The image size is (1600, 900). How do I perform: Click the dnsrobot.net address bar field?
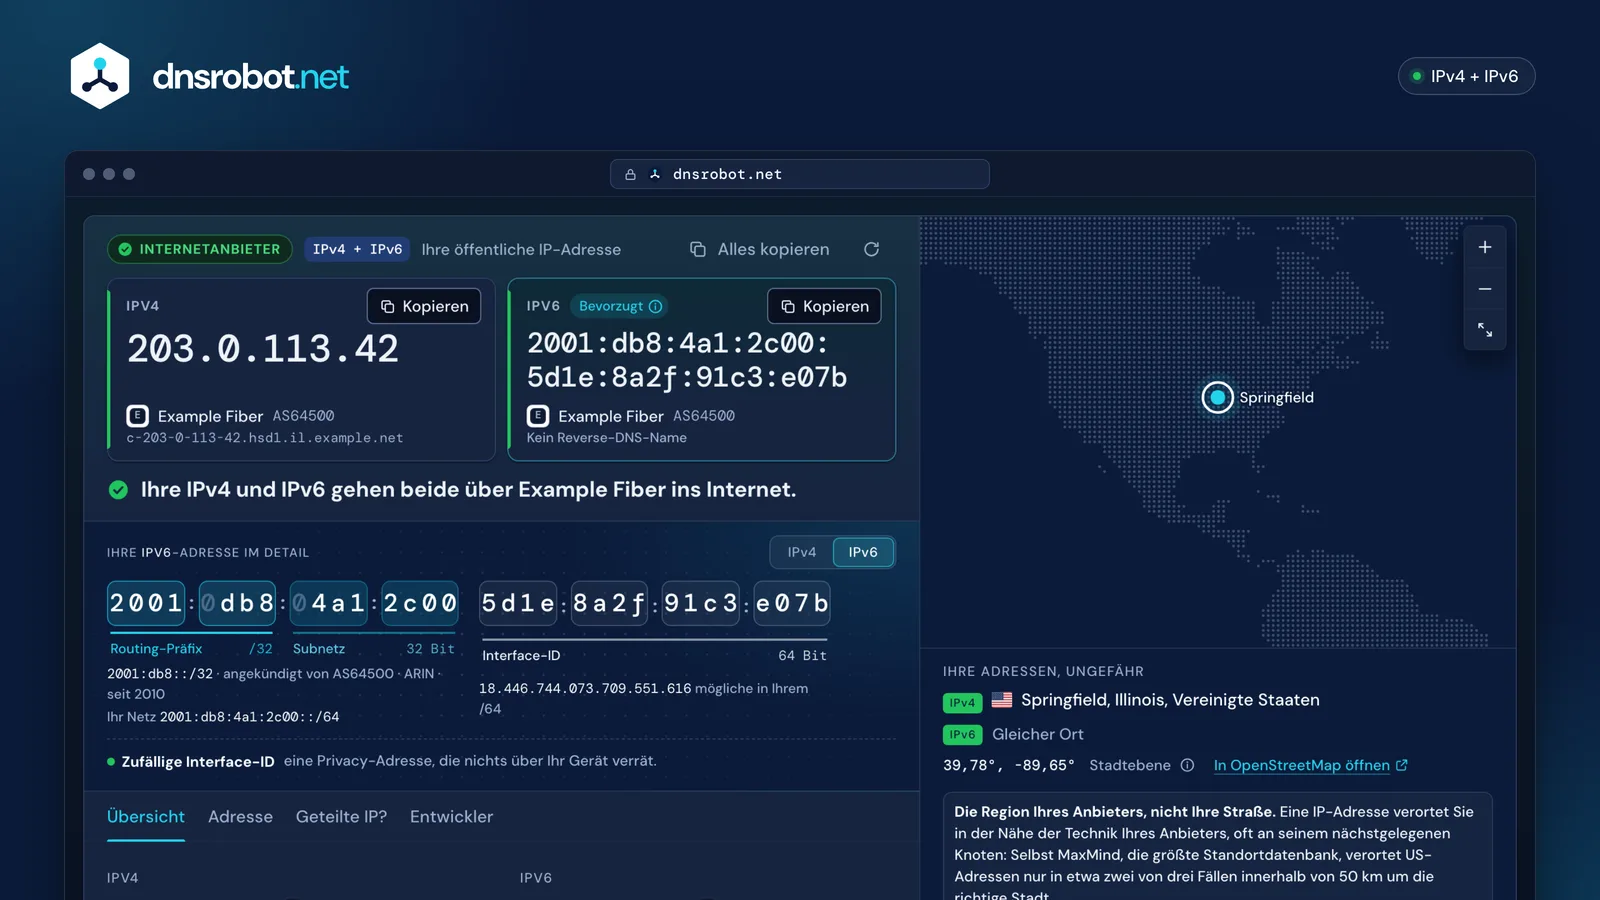(800, 174)
